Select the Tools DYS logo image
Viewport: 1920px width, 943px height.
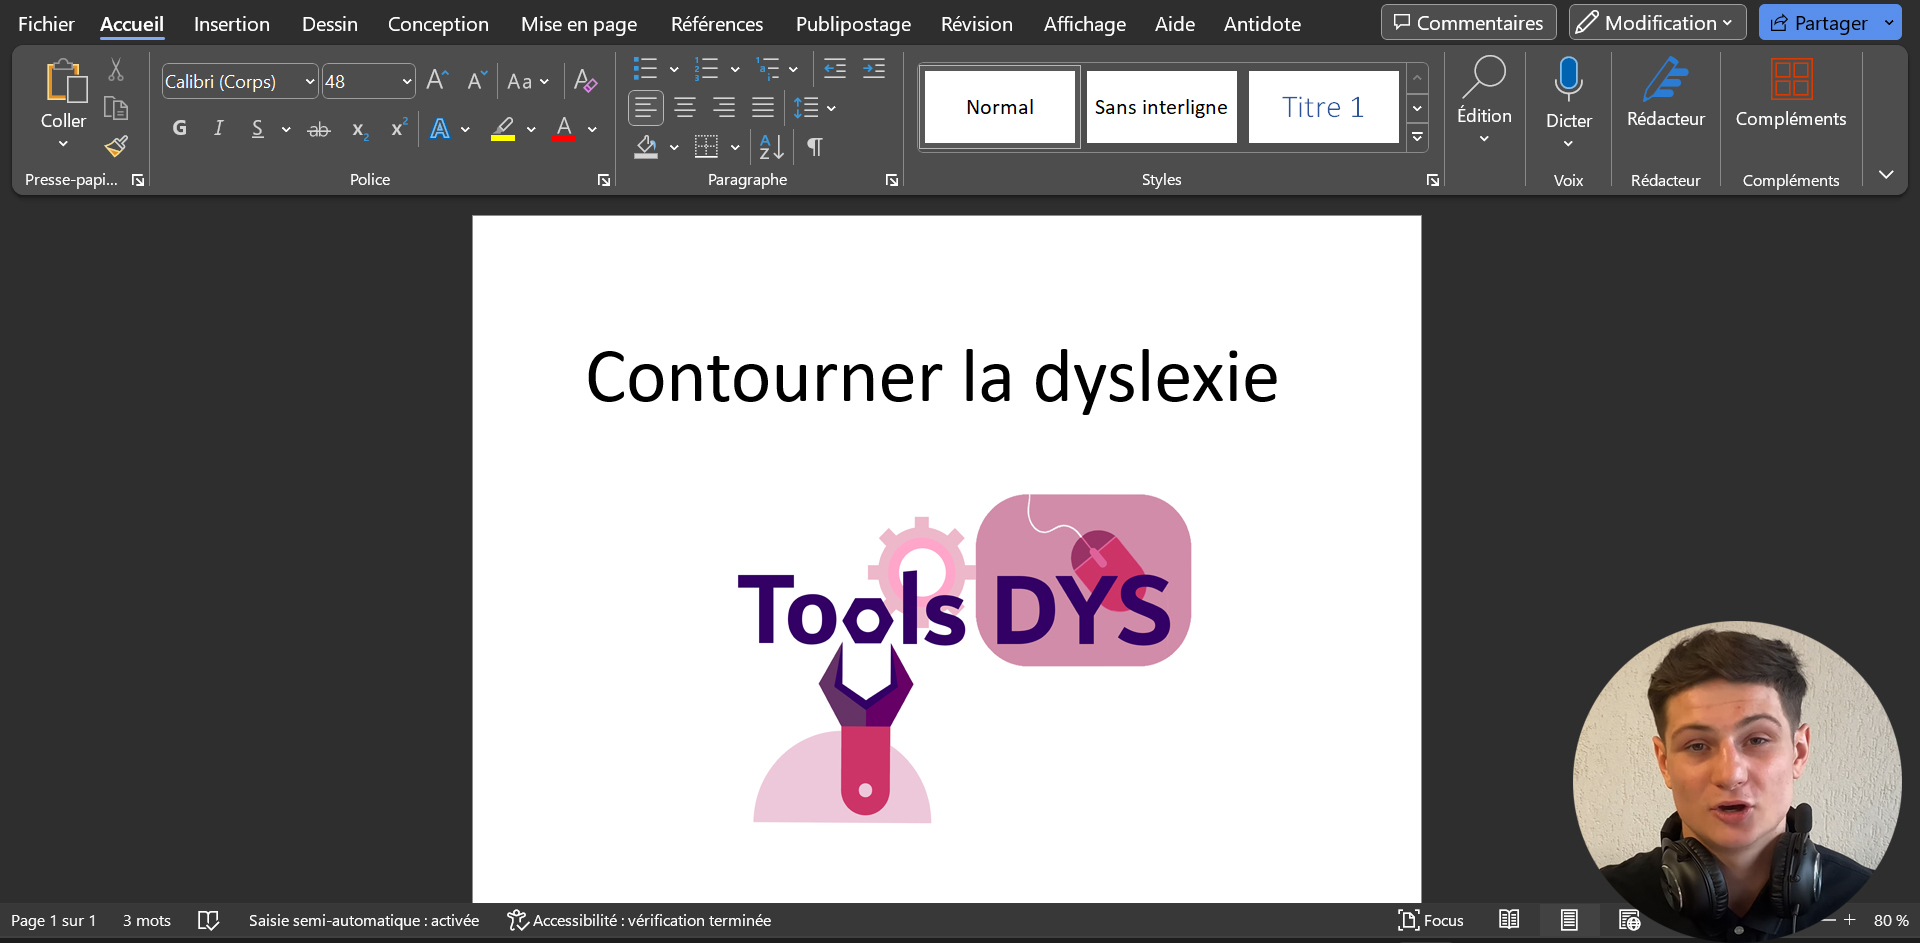[964, 658]
